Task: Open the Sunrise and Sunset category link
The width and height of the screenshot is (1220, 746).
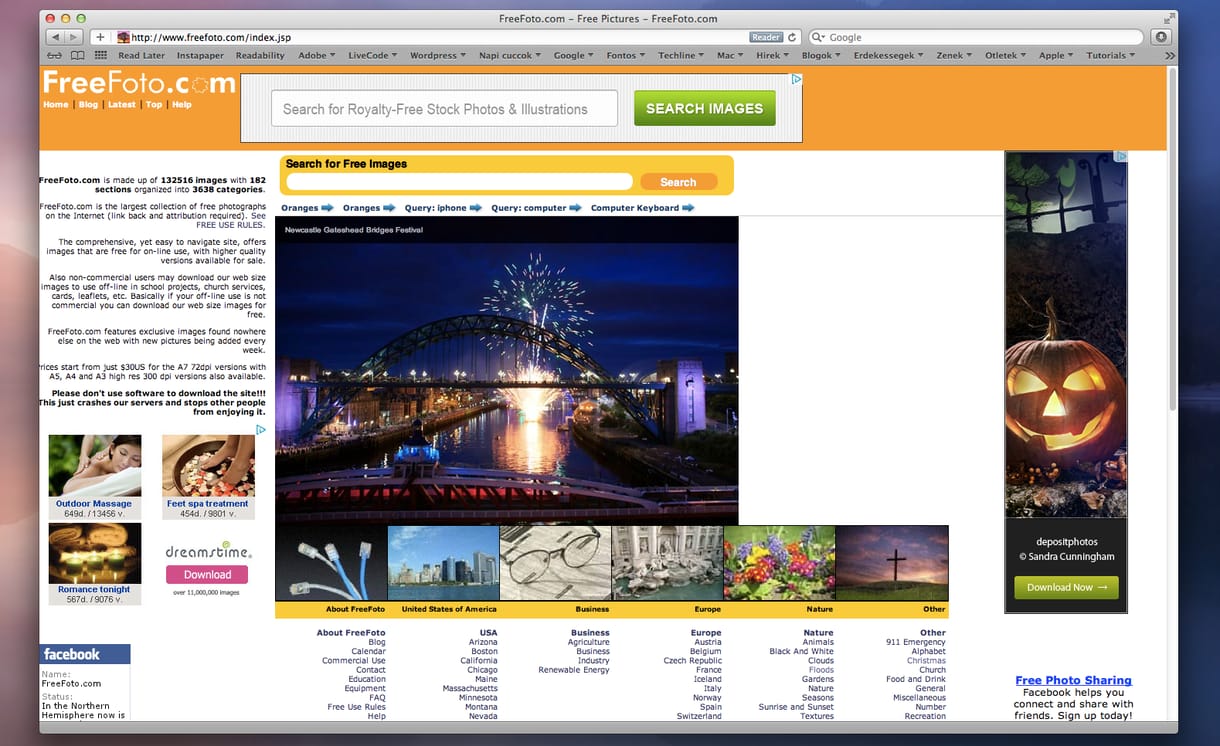Action: point(796,707)
